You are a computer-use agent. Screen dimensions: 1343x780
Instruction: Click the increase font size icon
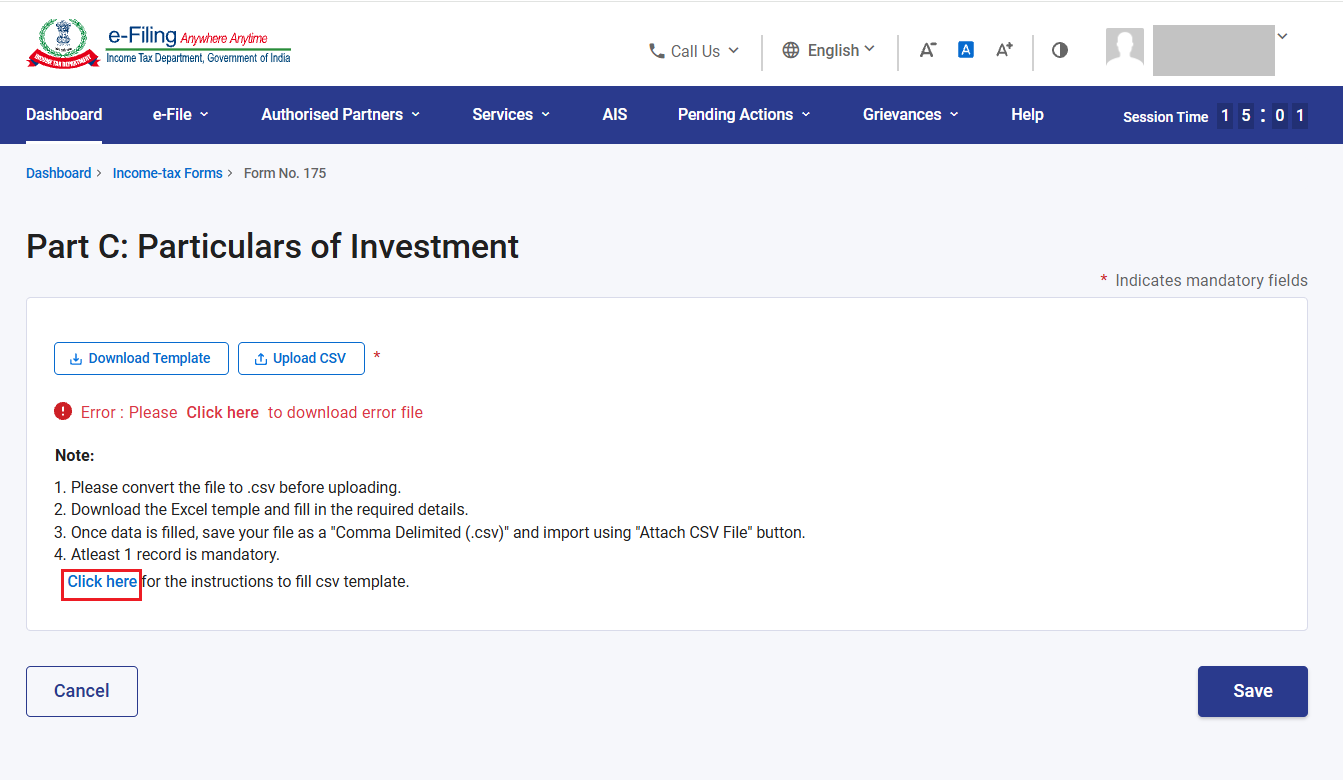1004,50
